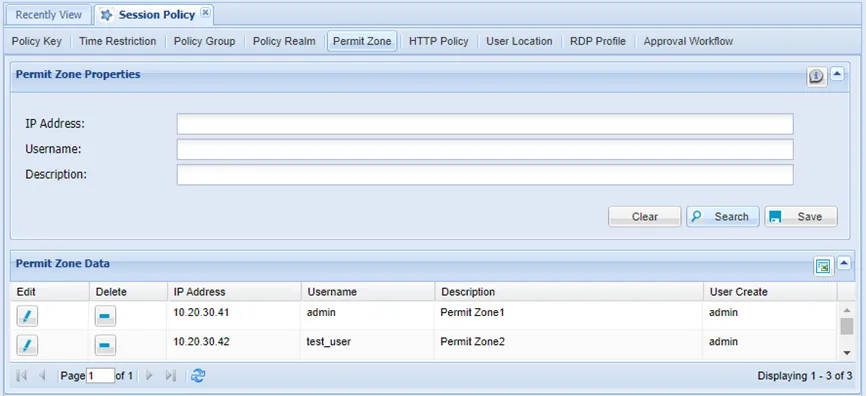Sort by the Description column header
This screenshot has height=396, width=866.
tap(569, 292)
